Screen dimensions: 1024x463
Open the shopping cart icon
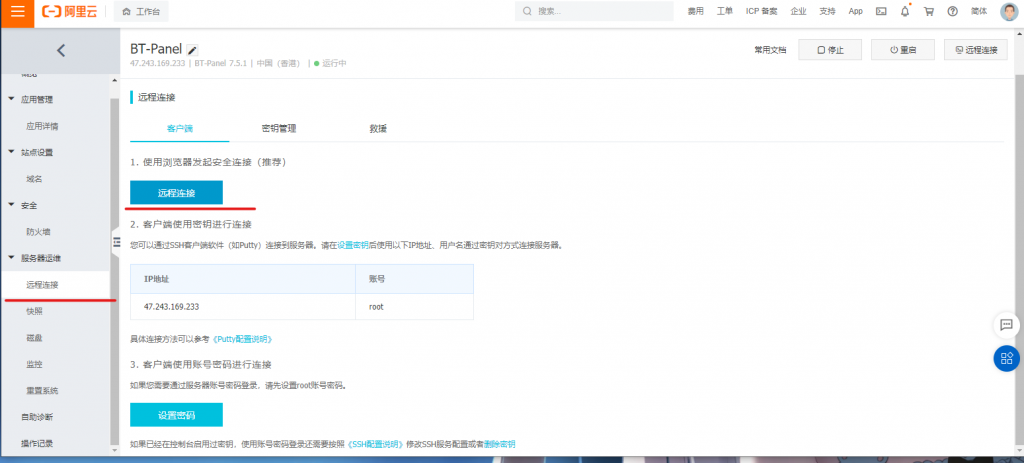point(929,12)
